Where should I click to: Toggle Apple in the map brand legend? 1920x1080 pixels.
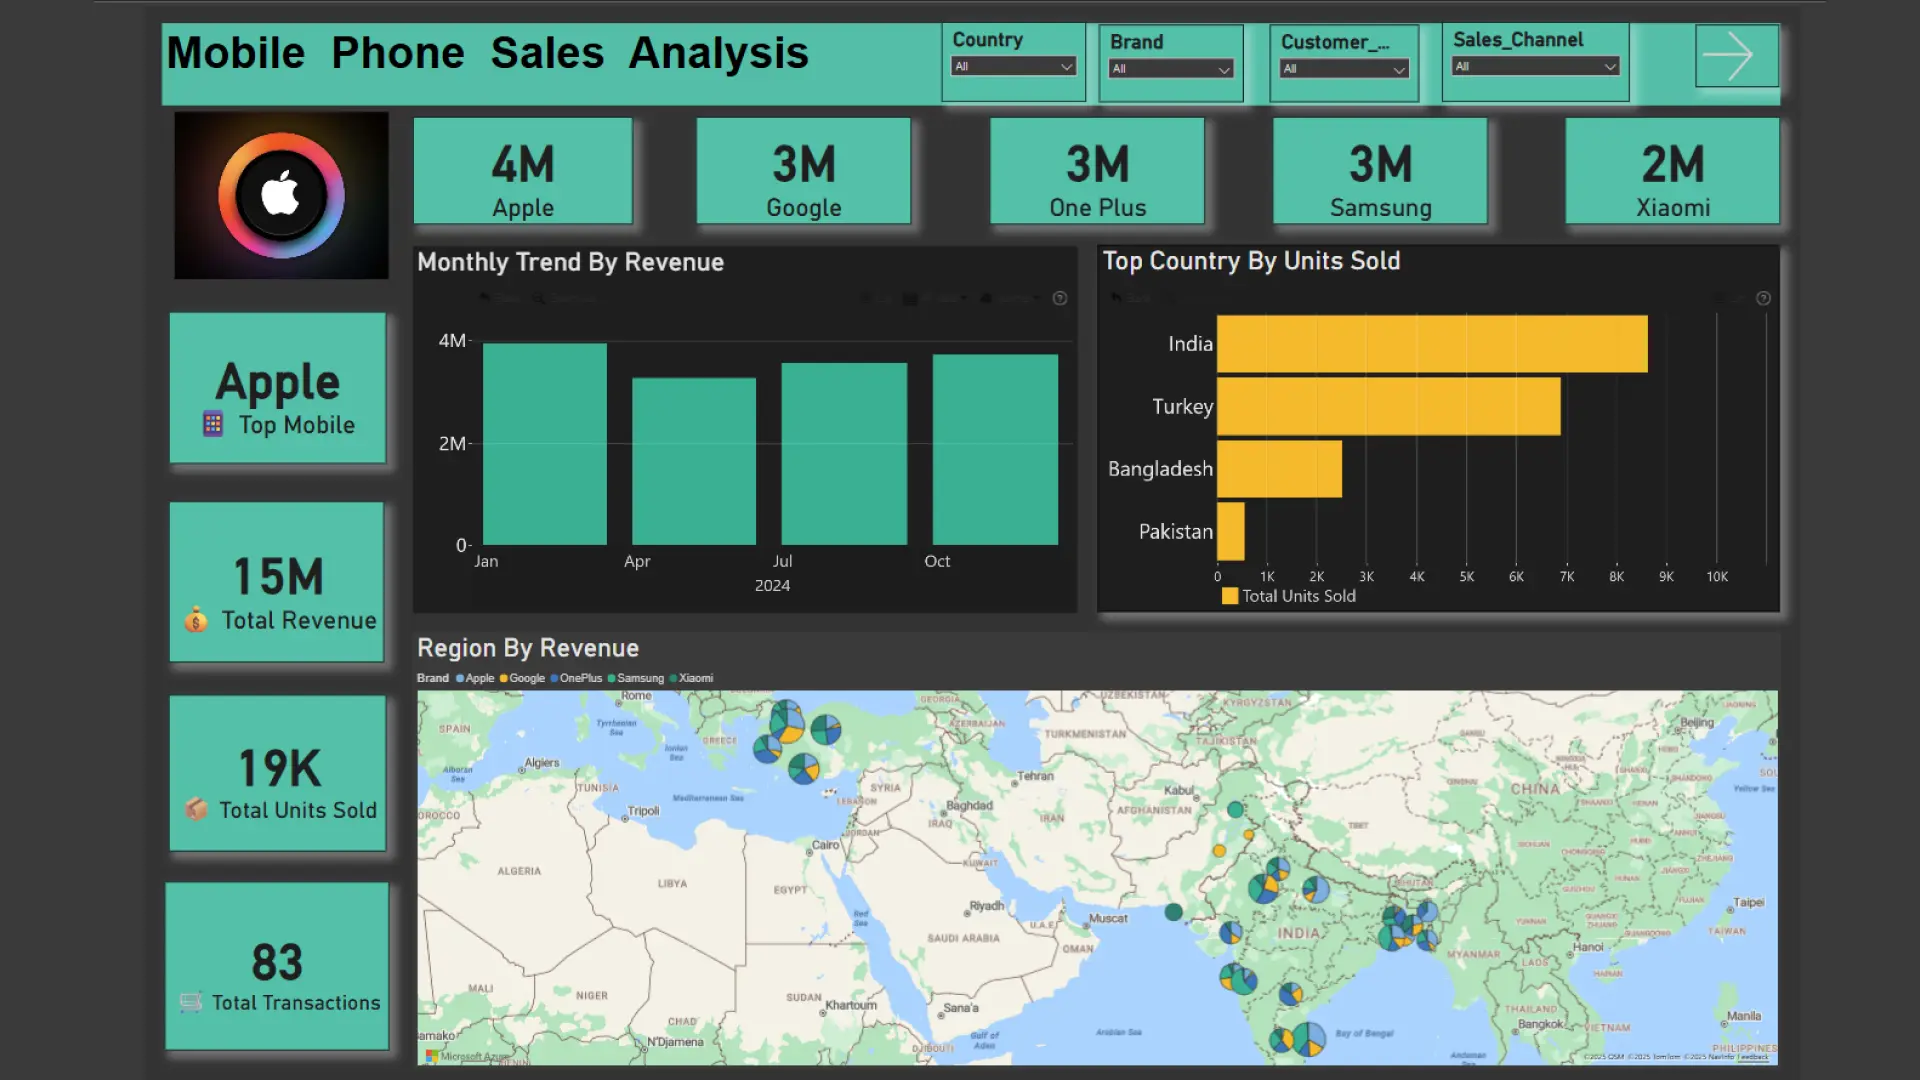[x=475, y=678]
